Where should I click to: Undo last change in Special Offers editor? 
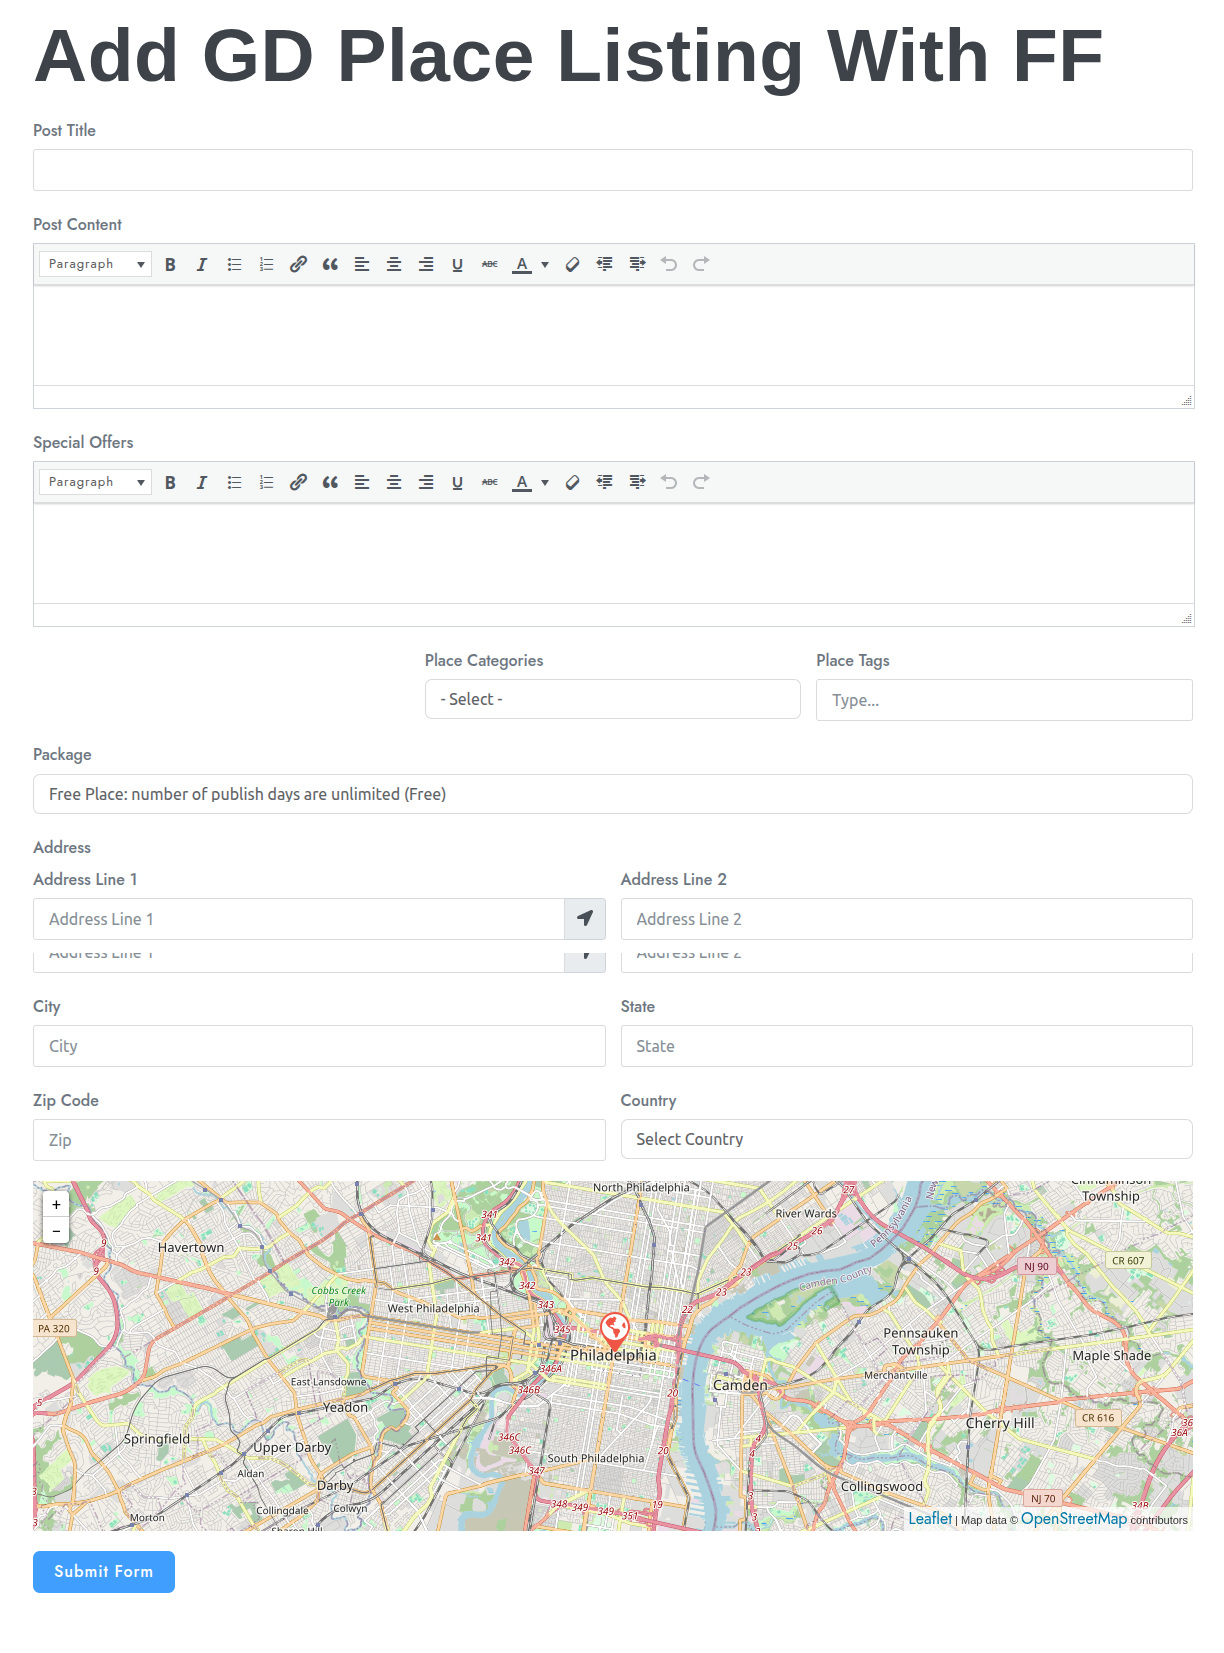[669, 483]
